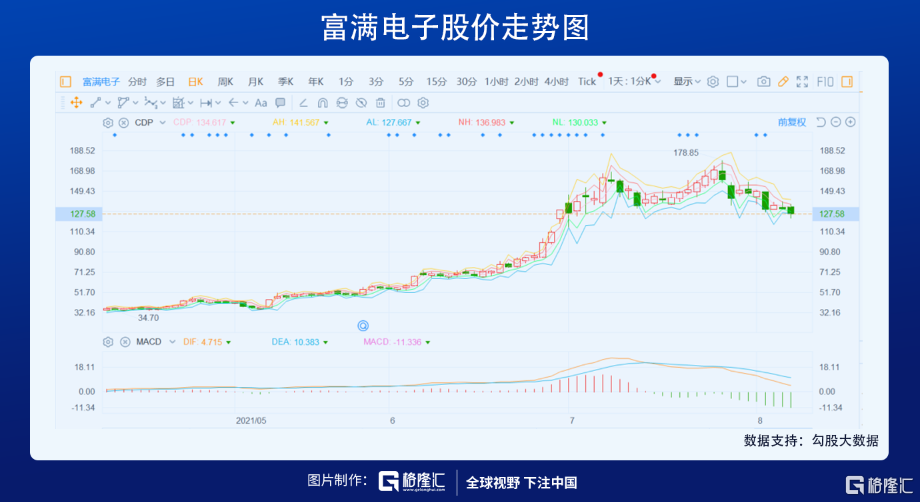Enter fullscreen with the expand icon
The width and height of the screenshot is (920, 502).
click(x=802, y=82)
